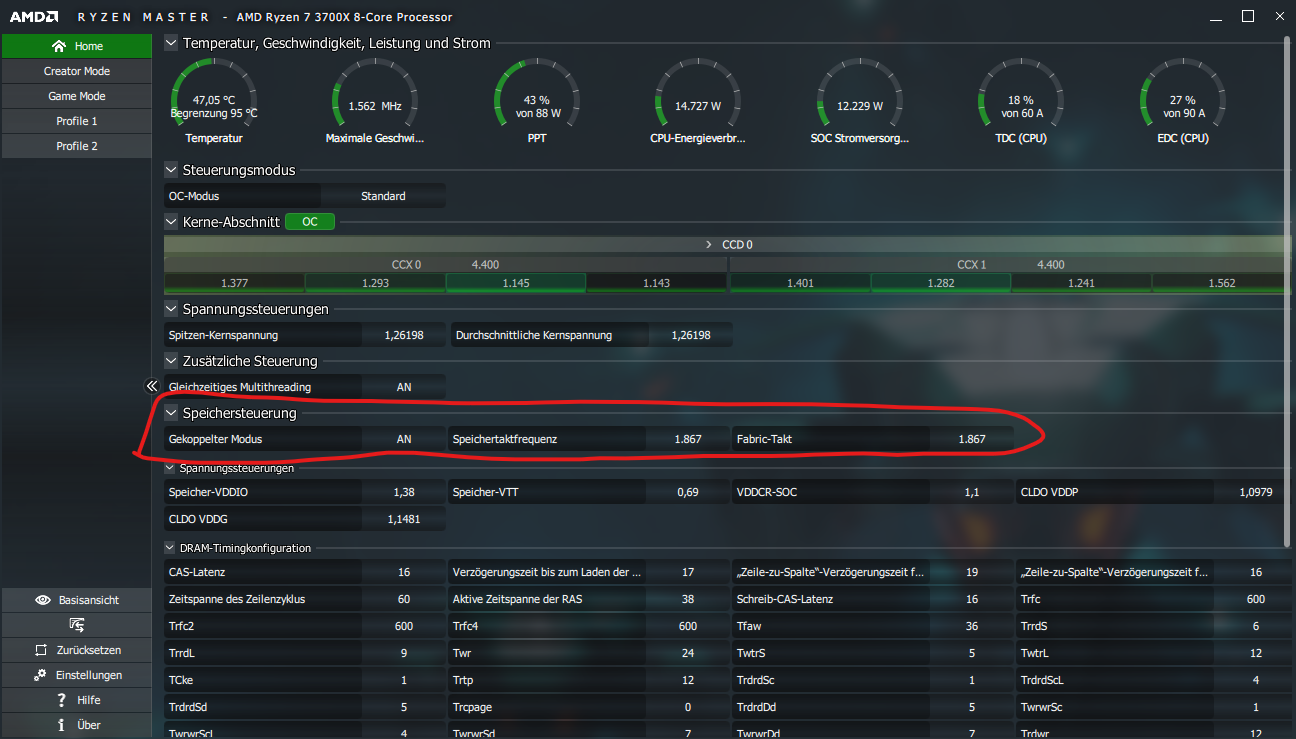Click the Trcpage timing row

(x=589, y=707)
